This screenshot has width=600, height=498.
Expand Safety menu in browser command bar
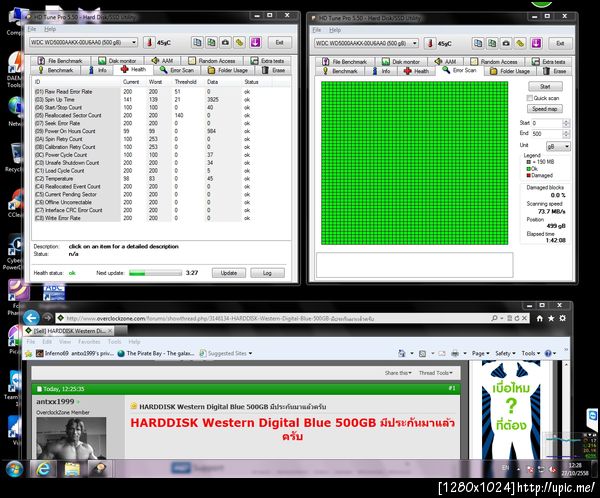click(505, 353)
